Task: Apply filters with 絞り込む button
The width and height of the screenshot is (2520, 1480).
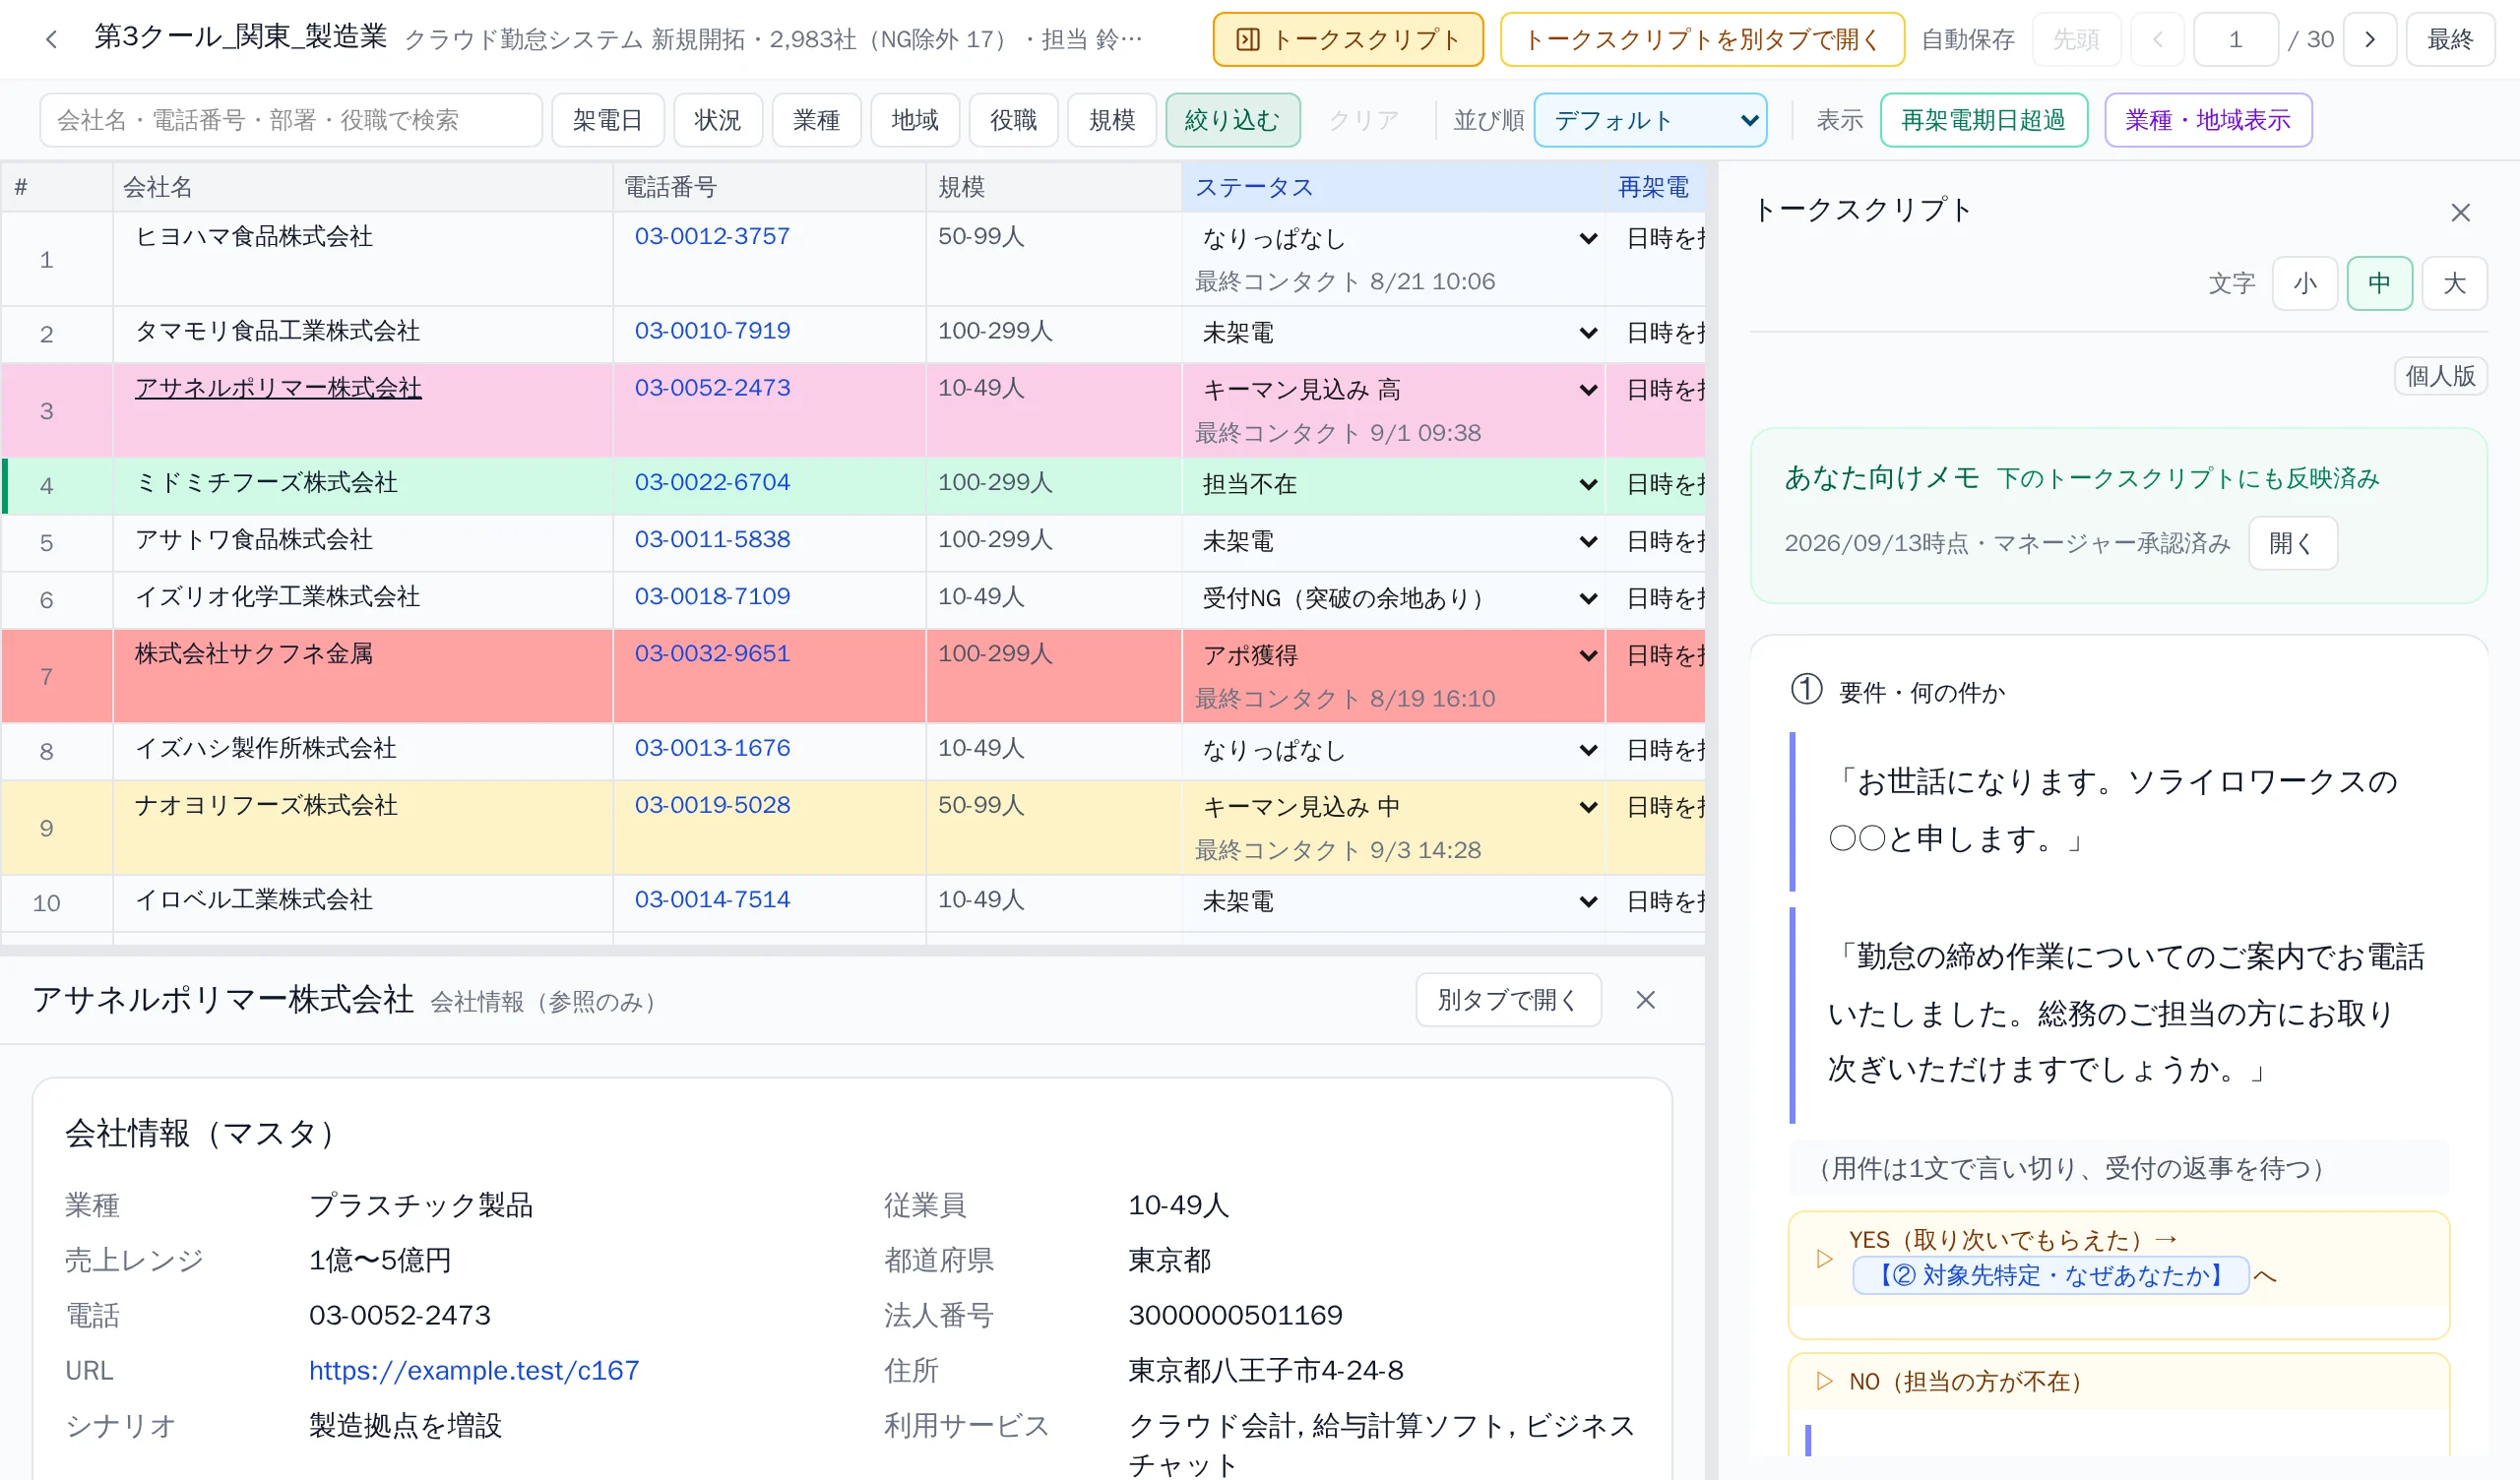Action: pos(1232,120)
